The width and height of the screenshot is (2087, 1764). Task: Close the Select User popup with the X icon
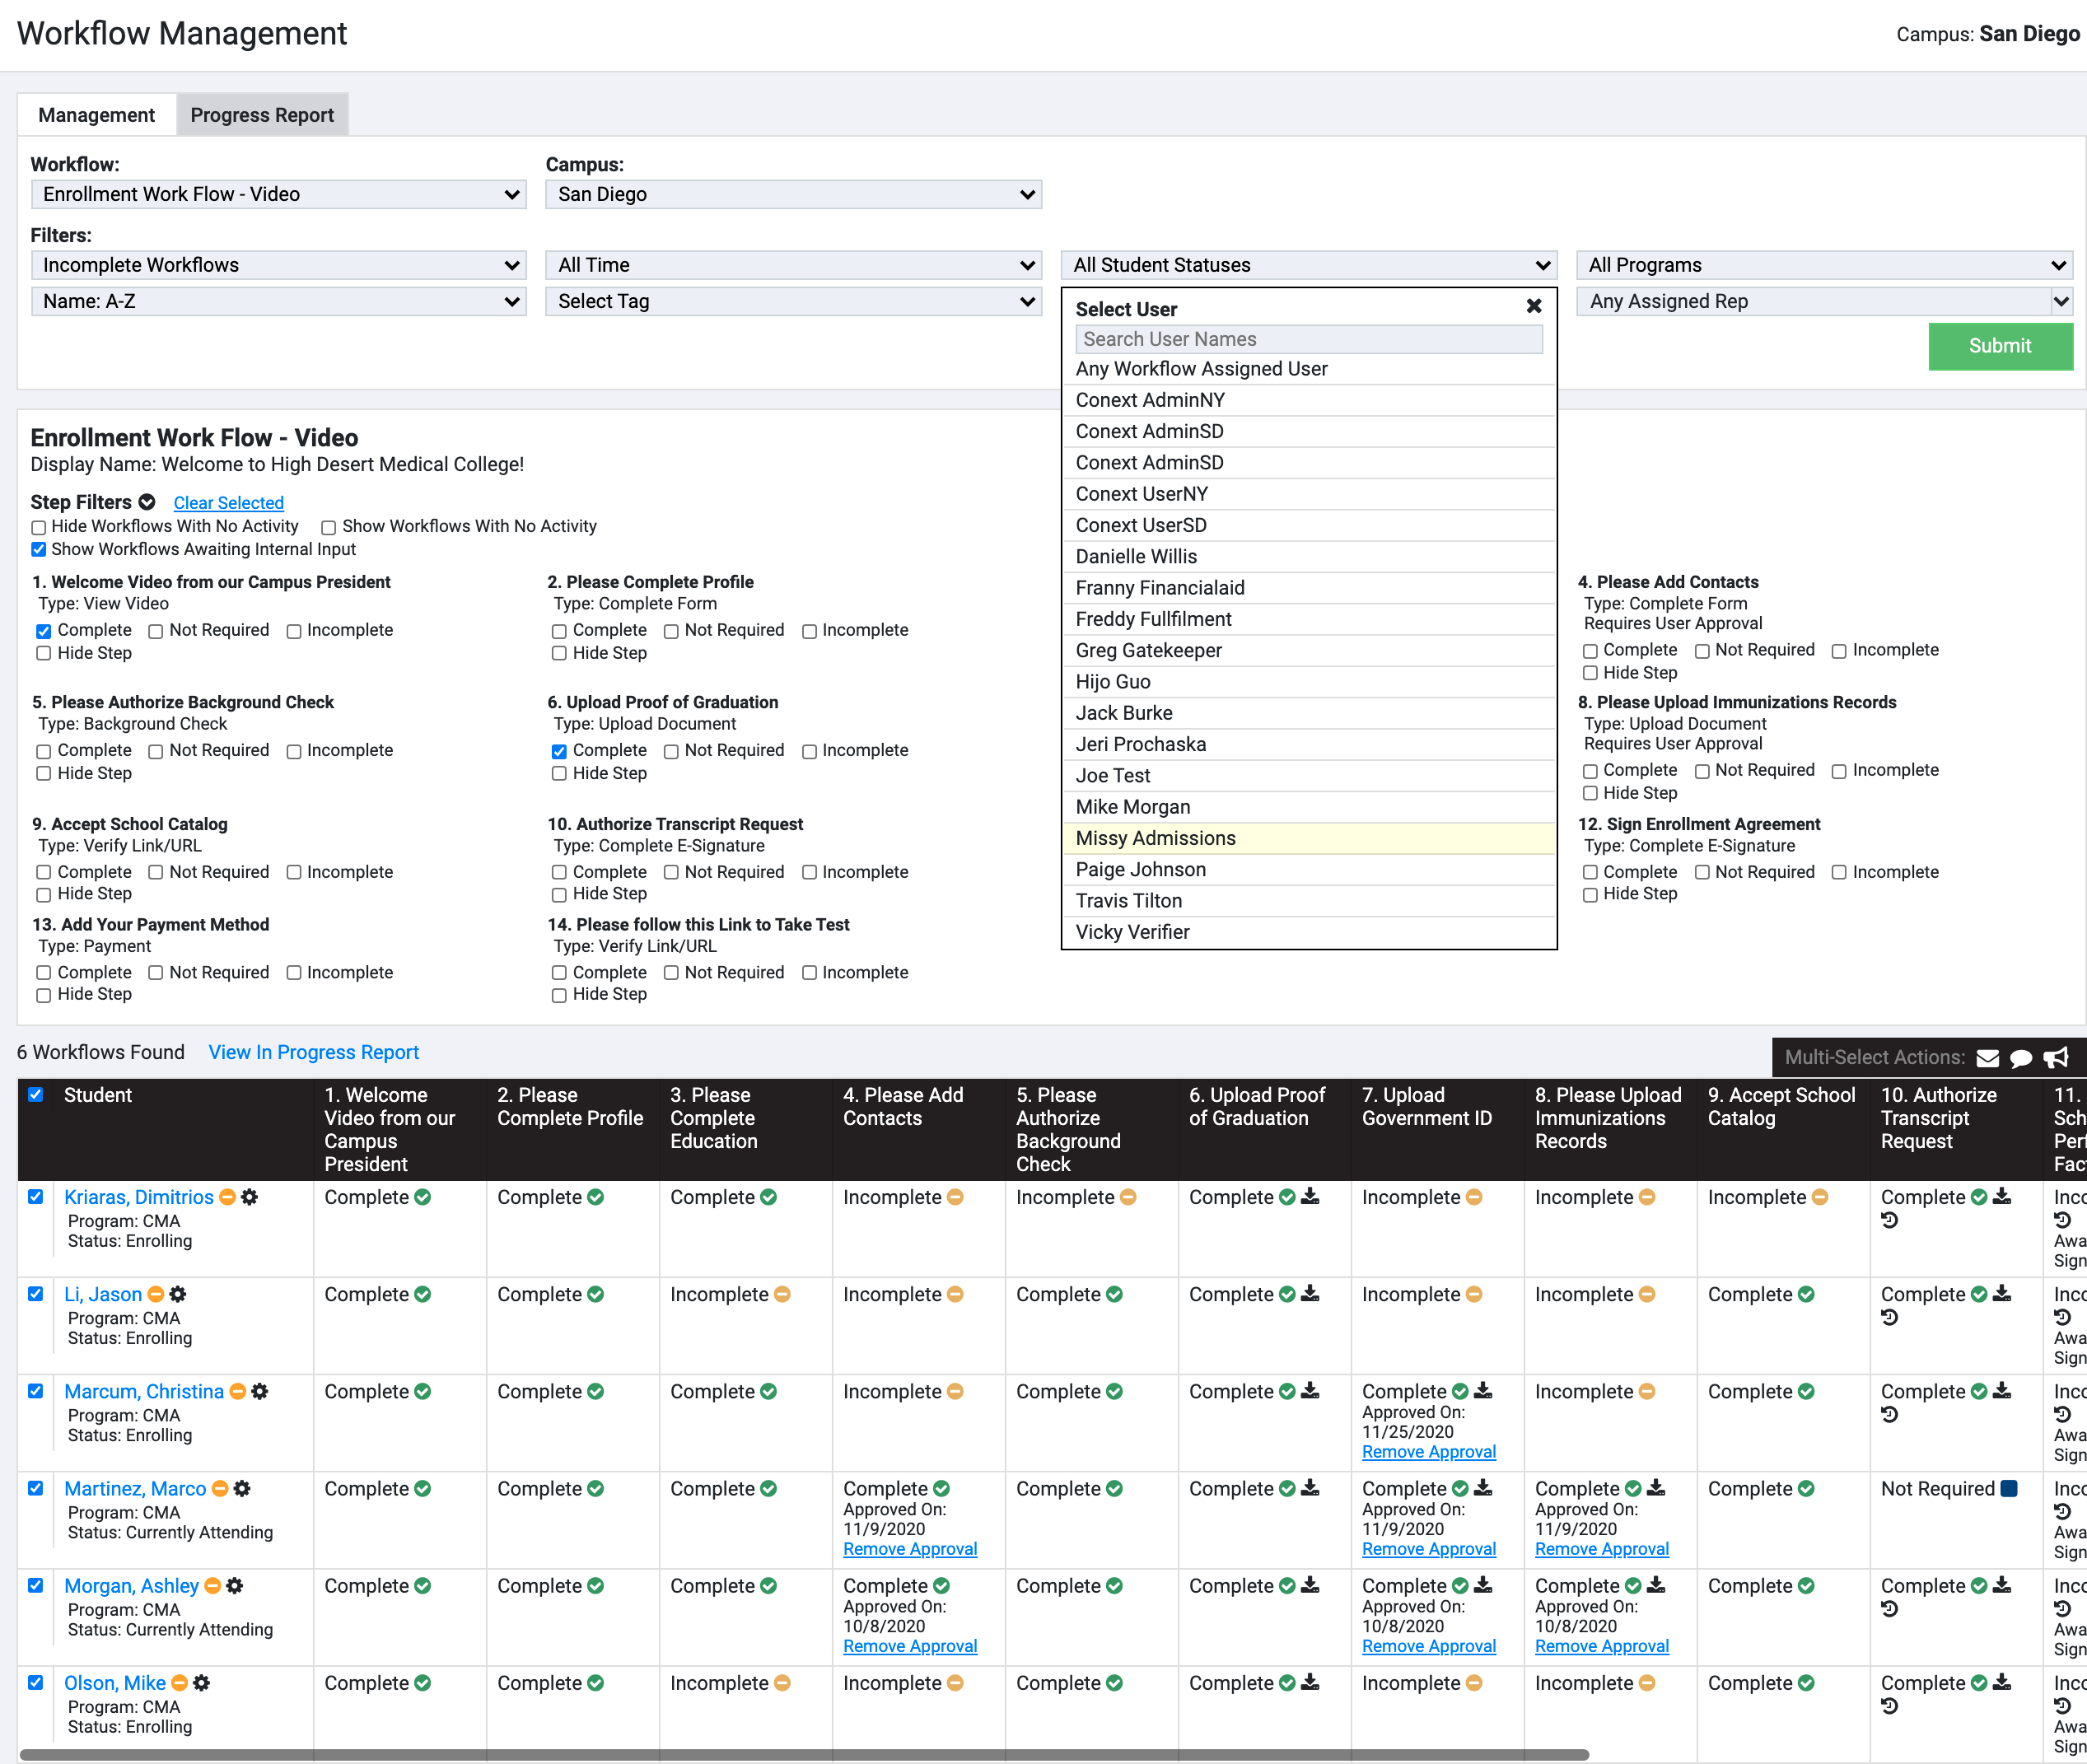click(x=1534, y=306)
